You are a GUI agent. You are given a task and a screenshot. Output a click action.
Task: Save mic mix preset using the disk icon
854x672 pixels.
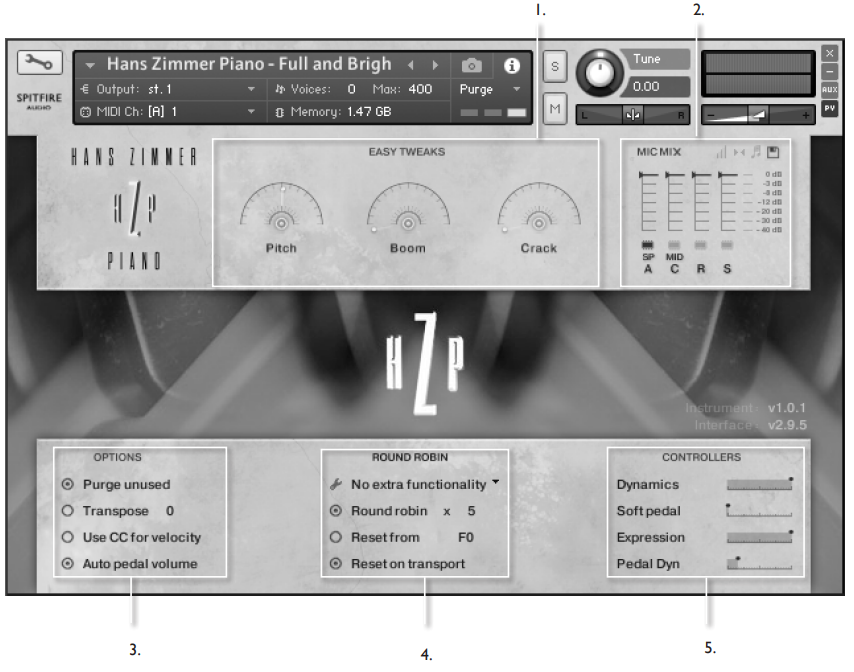[x=774, y=152]
